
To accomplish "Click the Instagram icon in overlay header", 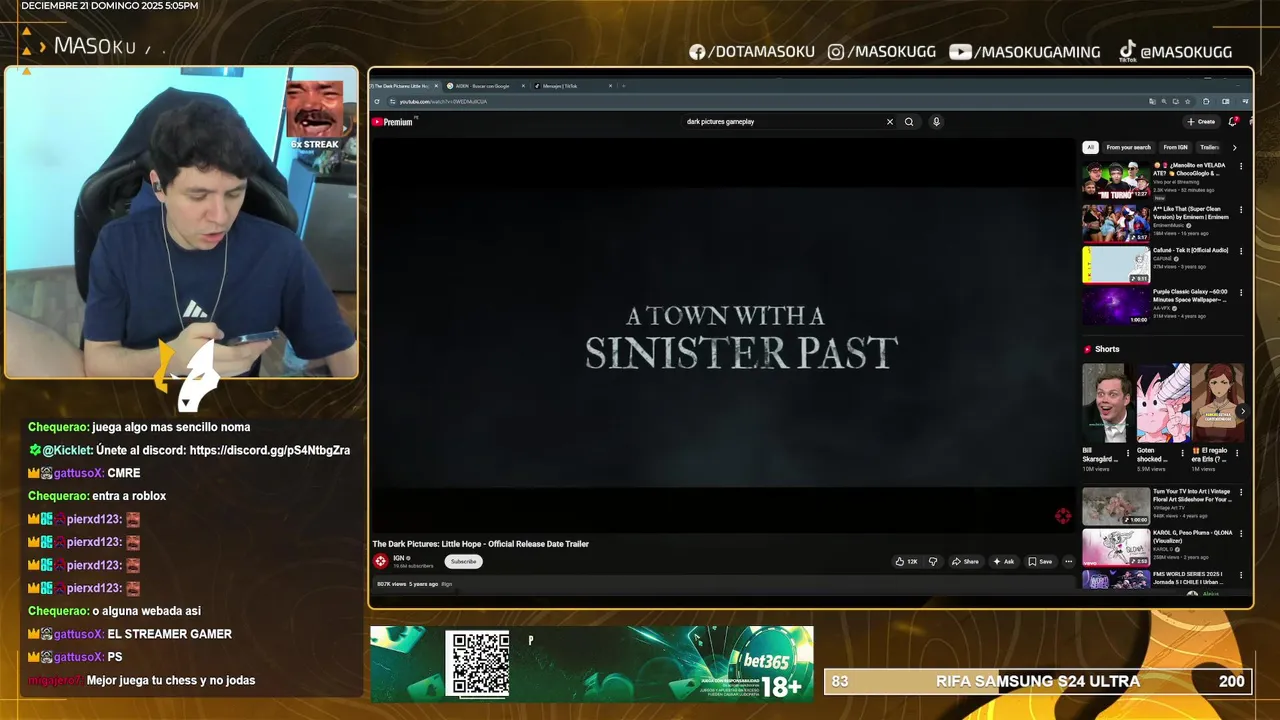I will pos(836,52).
